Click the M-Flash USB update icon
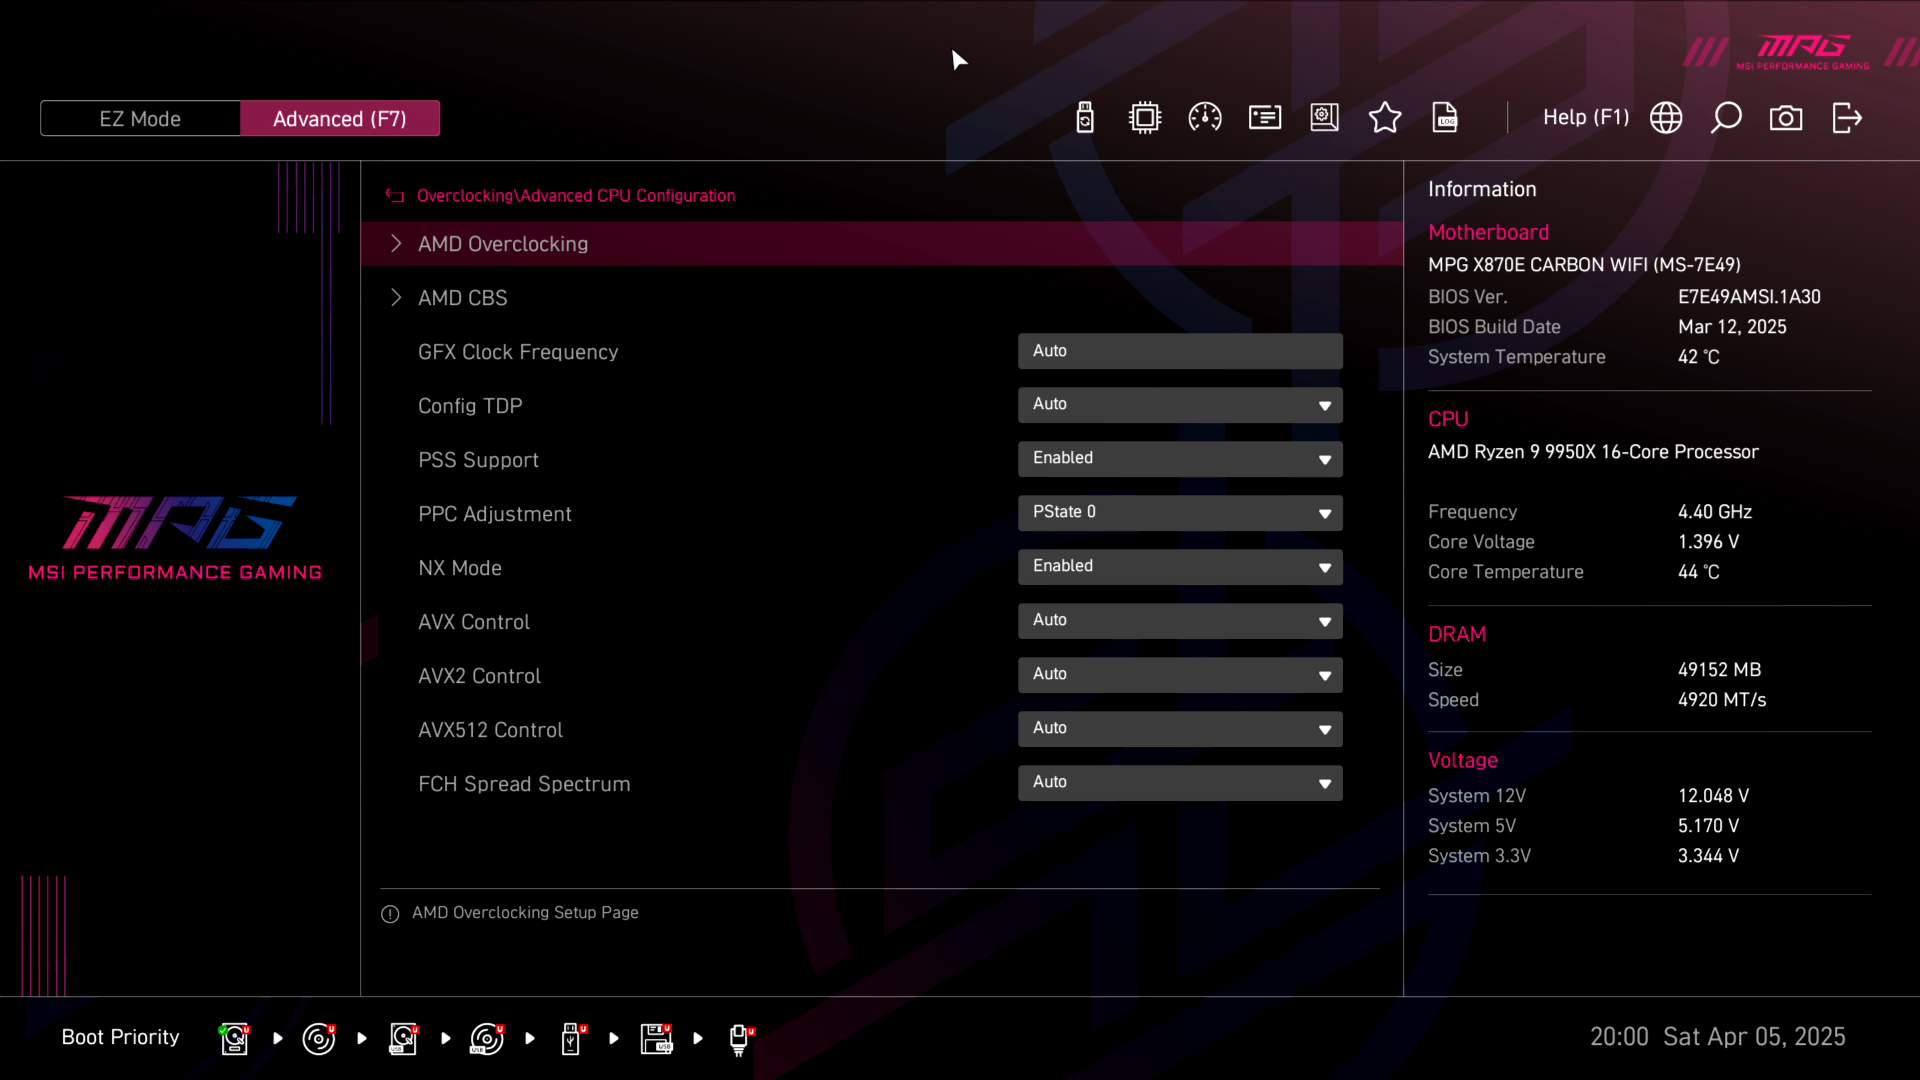This screenshot has height=1080, width=1920. 1085,118
